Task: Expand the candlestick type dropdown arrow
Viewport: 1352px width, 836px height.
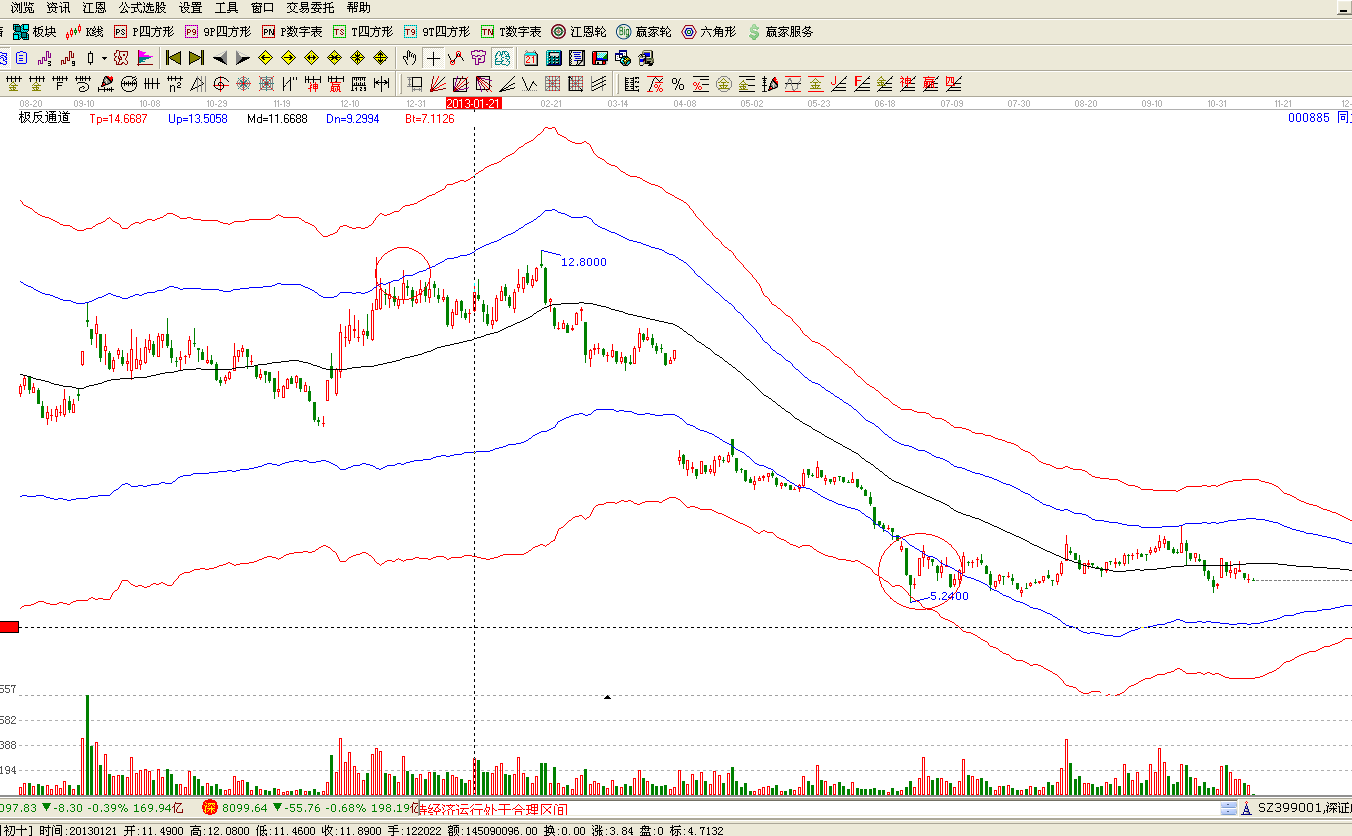Action: click(104, 58)
